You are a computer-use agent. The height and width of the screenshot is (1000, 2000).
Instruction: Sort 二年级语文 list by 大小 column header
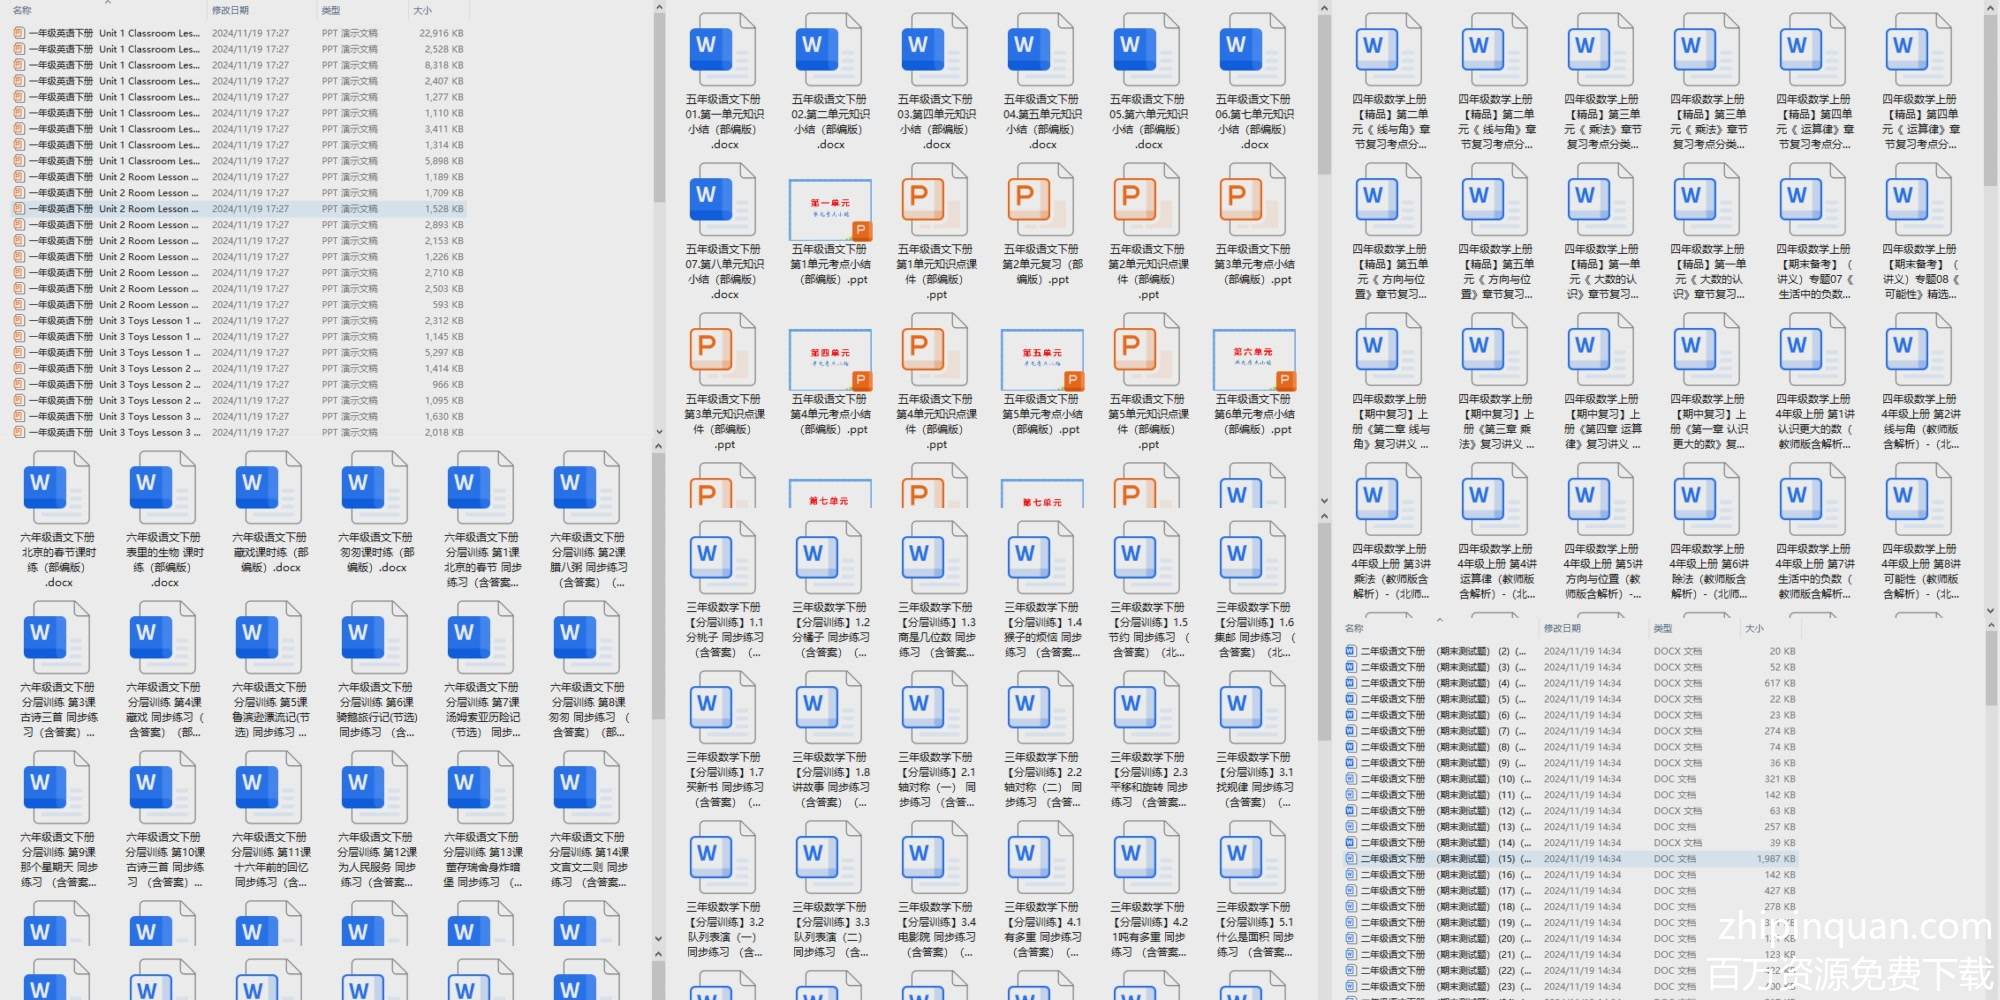point(1754,628)
